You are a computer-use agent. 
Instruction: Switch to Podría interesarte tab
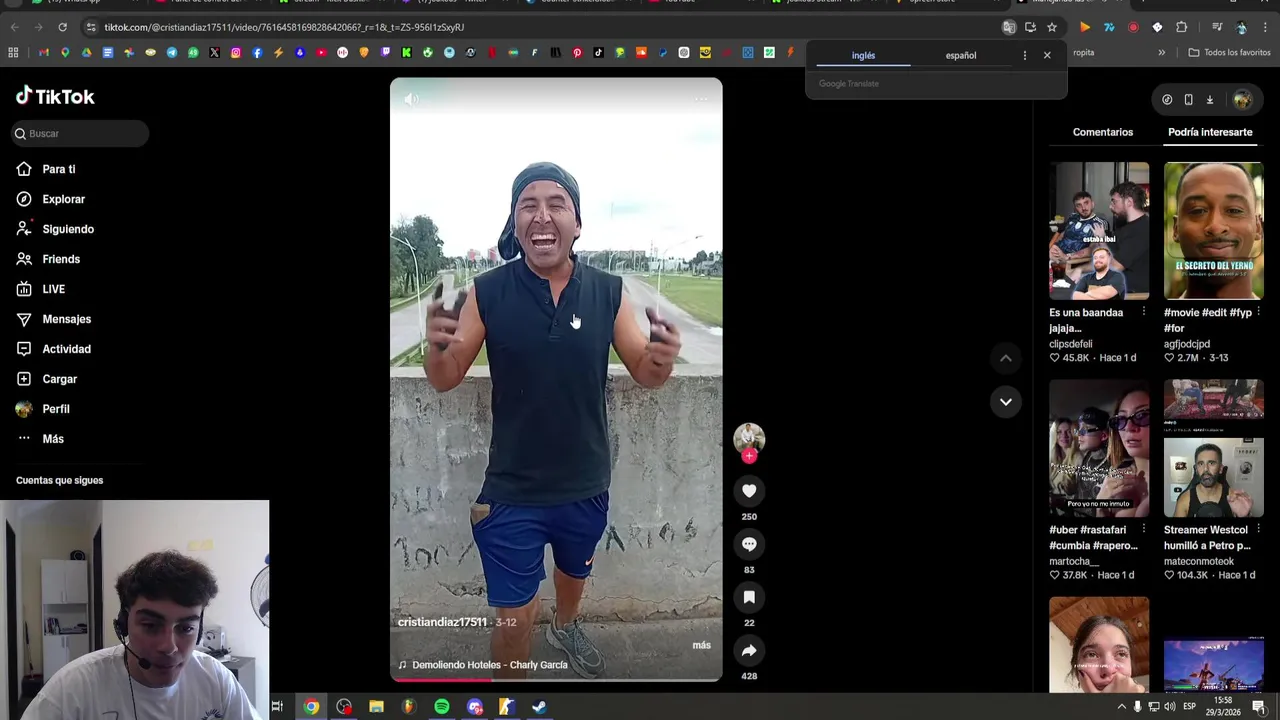[x=1210, y=132]
